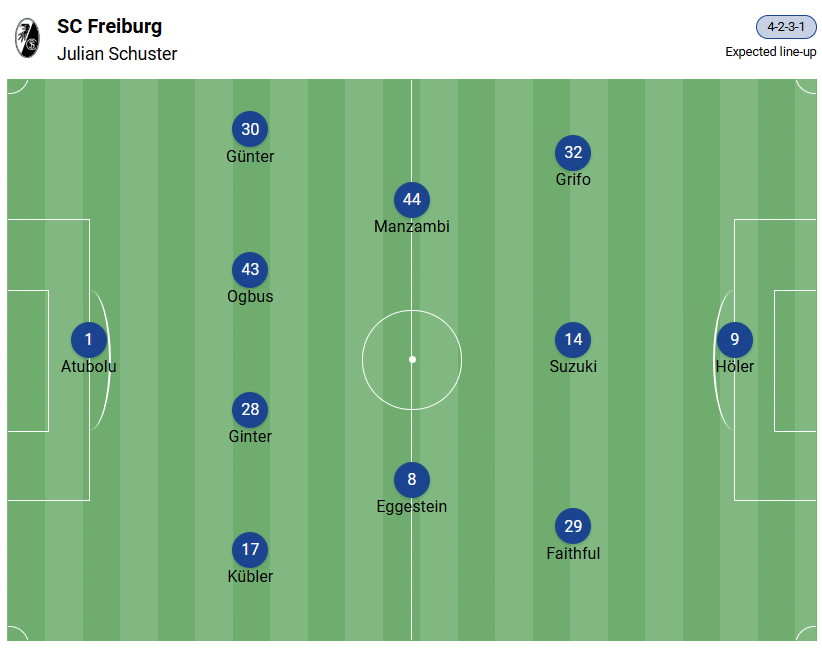This screenshot has width=822, height=648.
Task: Select striker Höler's number 9 badge
Action: (735, 340)
